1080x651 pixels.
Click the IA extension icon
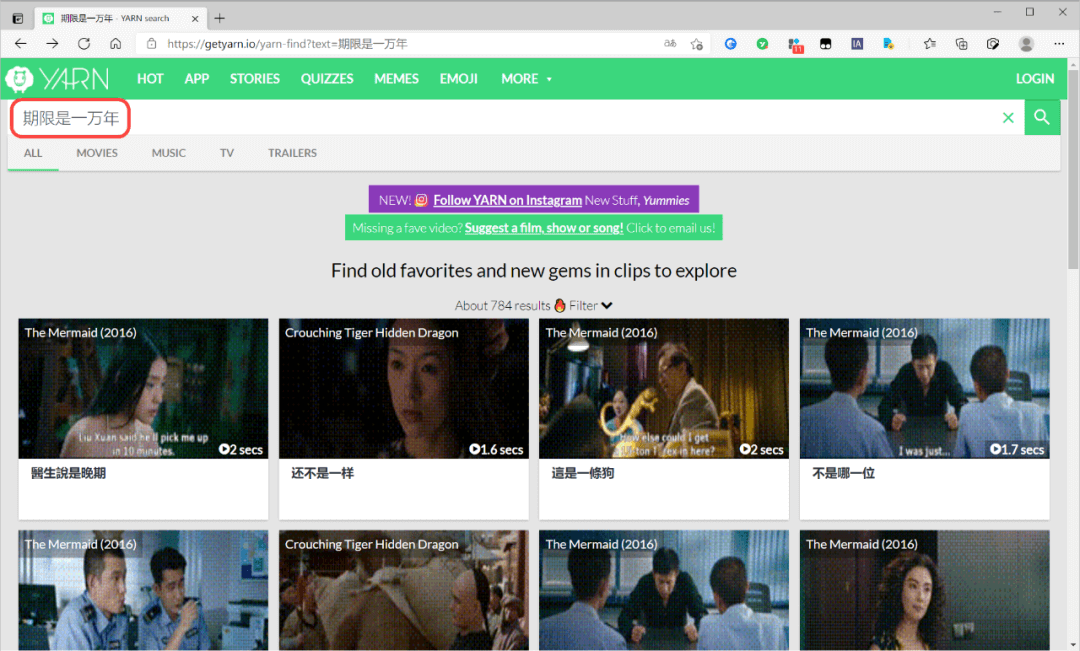point(857,43)
